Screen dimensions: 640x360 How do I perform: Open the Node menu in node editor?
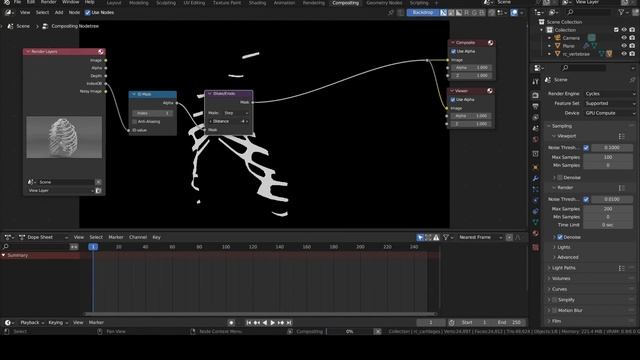[74, 13]
